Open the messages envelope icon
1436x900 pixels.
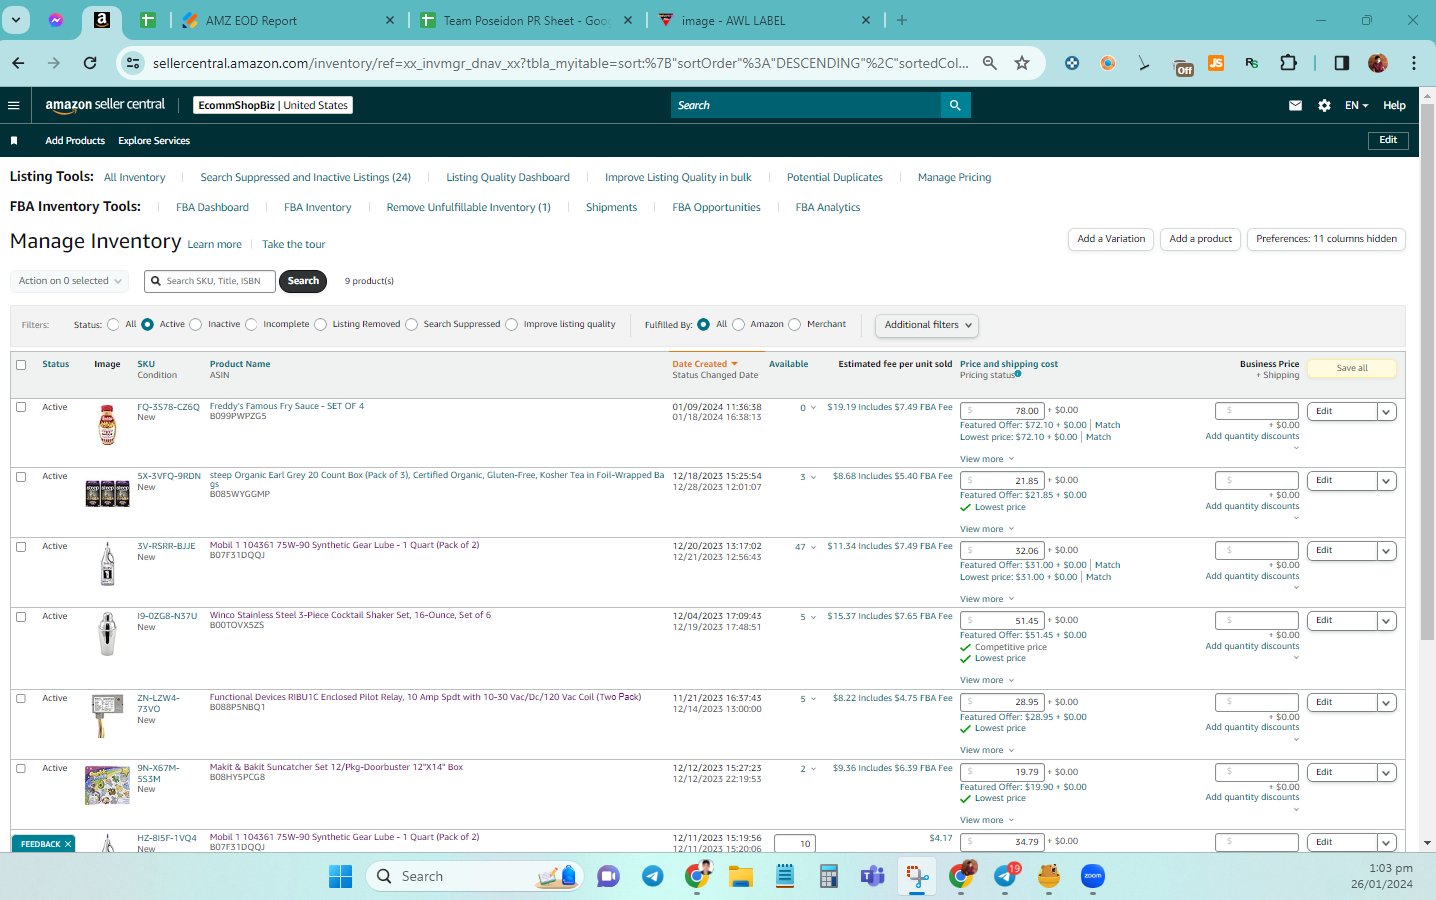coord(1295,105)
